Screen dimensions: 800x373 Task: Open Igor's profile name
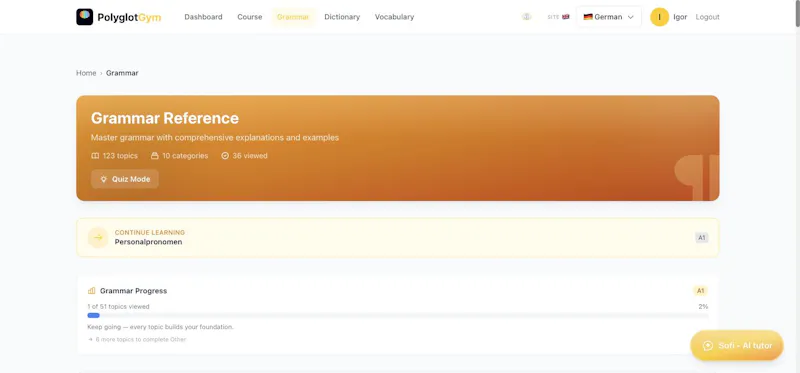pyautogui.click(x=680, y=17)
